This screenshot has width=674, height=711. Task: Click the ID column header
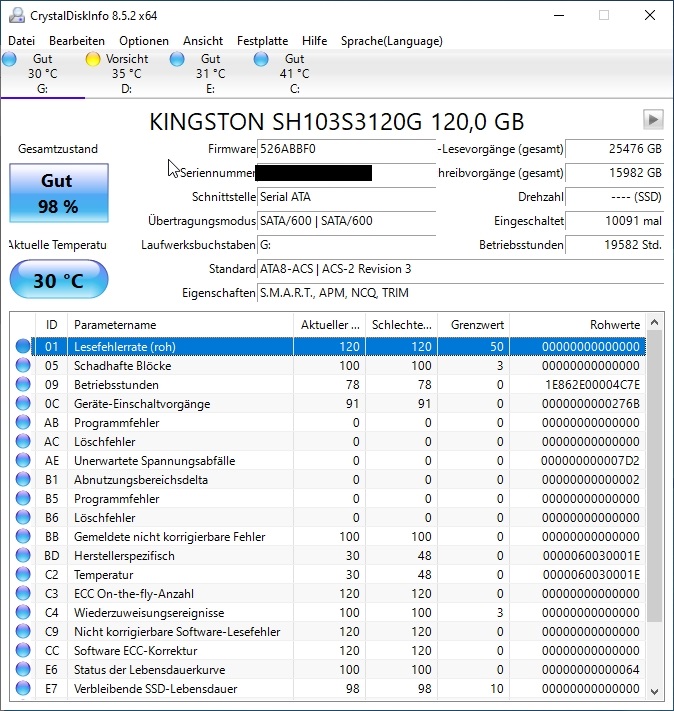[51, 325]
